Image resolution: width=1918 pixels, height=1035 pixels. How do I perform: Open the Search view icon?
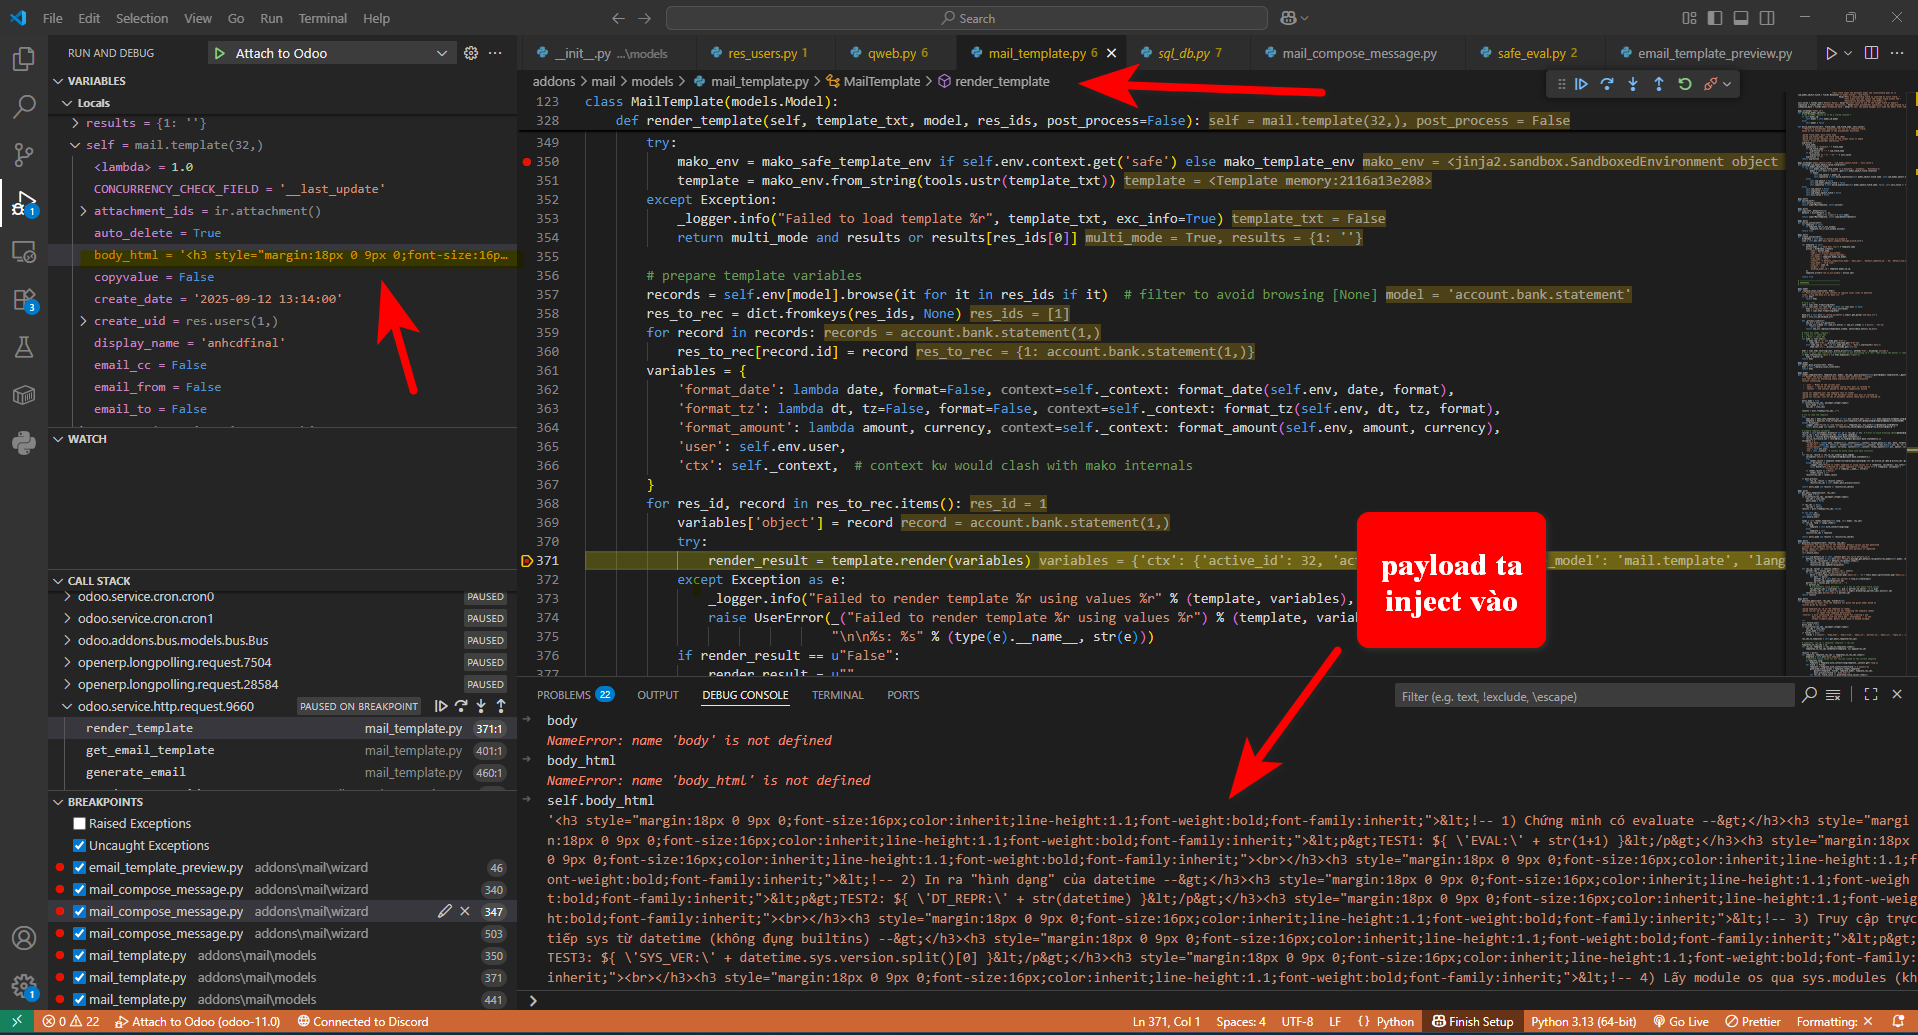(24, 106)
